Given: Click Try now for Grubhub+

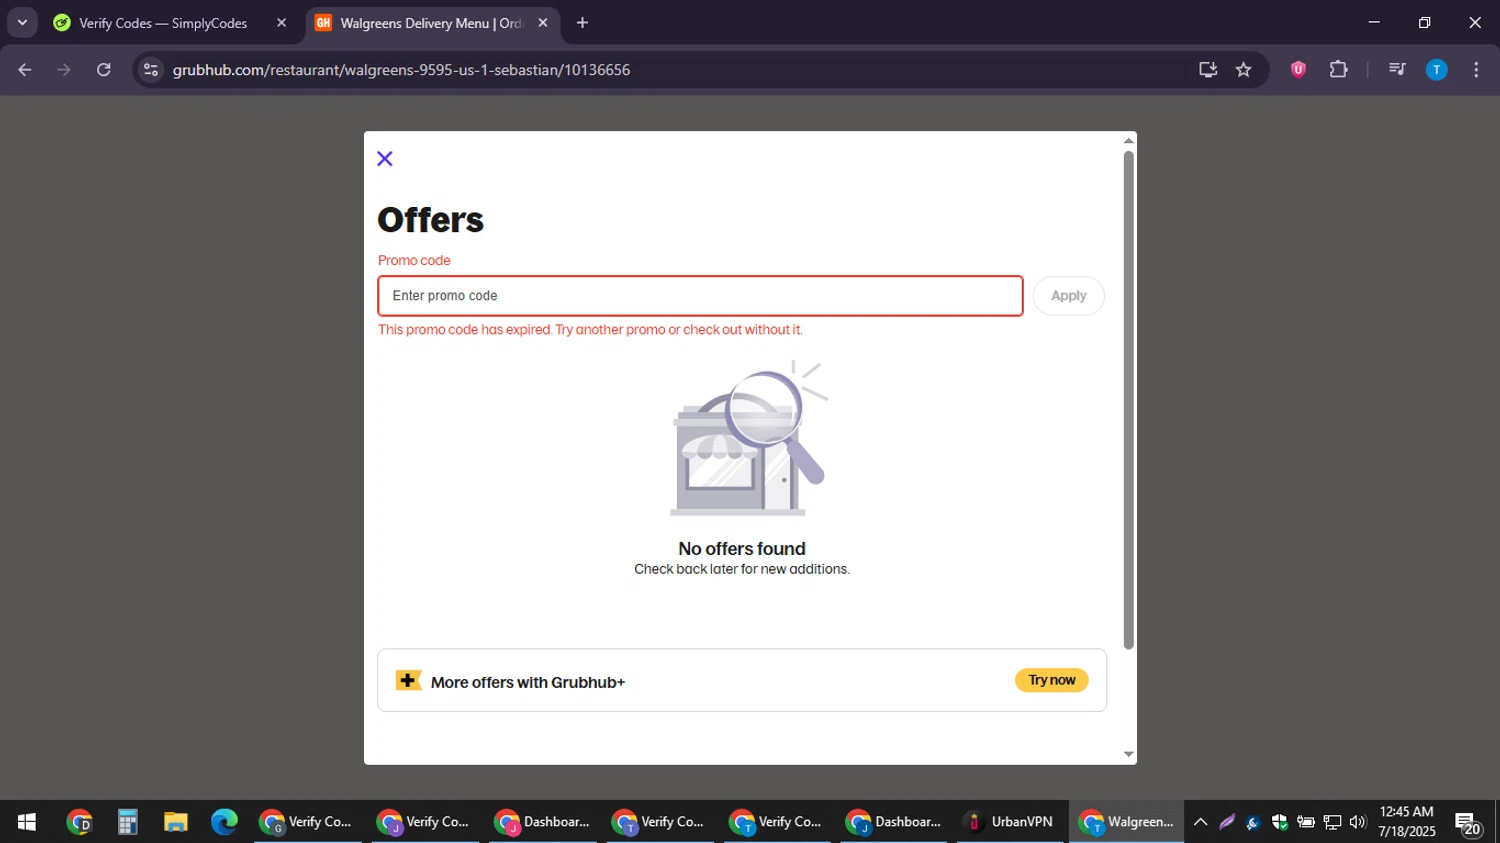Looking at the screenshot, I should 1051,680.
